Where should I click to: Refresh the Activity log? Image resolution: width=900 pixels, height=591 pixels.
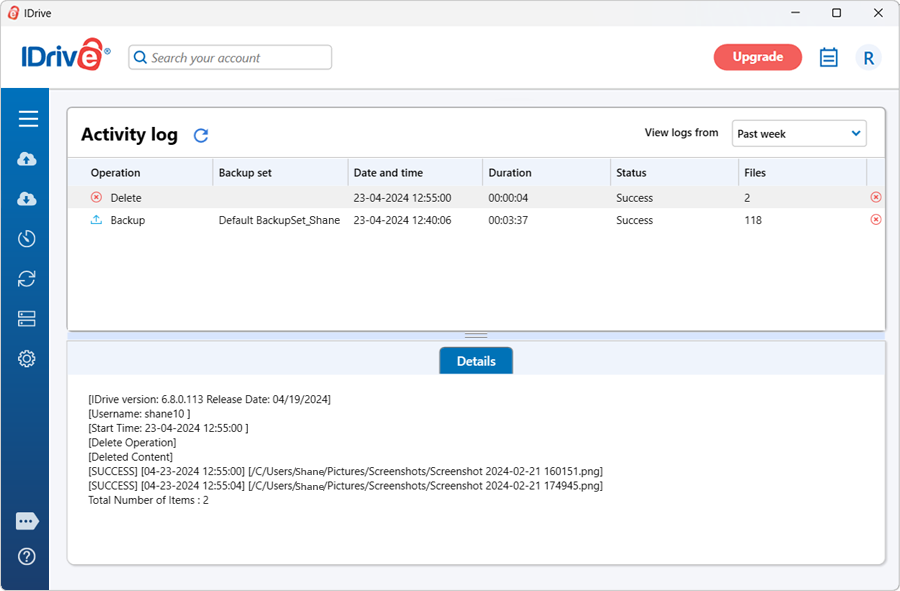tap(201, 136)
